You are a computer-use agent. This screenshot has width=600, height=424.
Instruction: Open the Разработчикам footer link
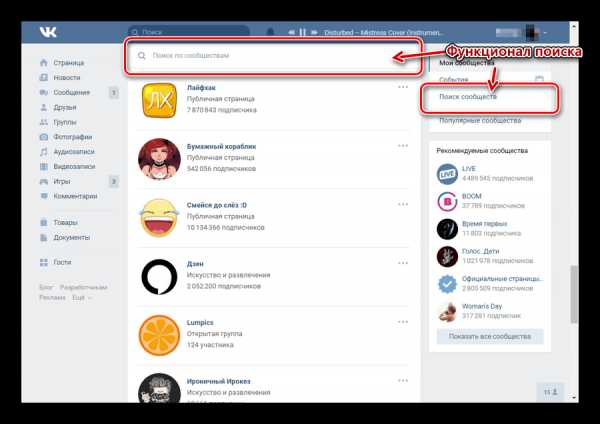[x=83, y=287]
